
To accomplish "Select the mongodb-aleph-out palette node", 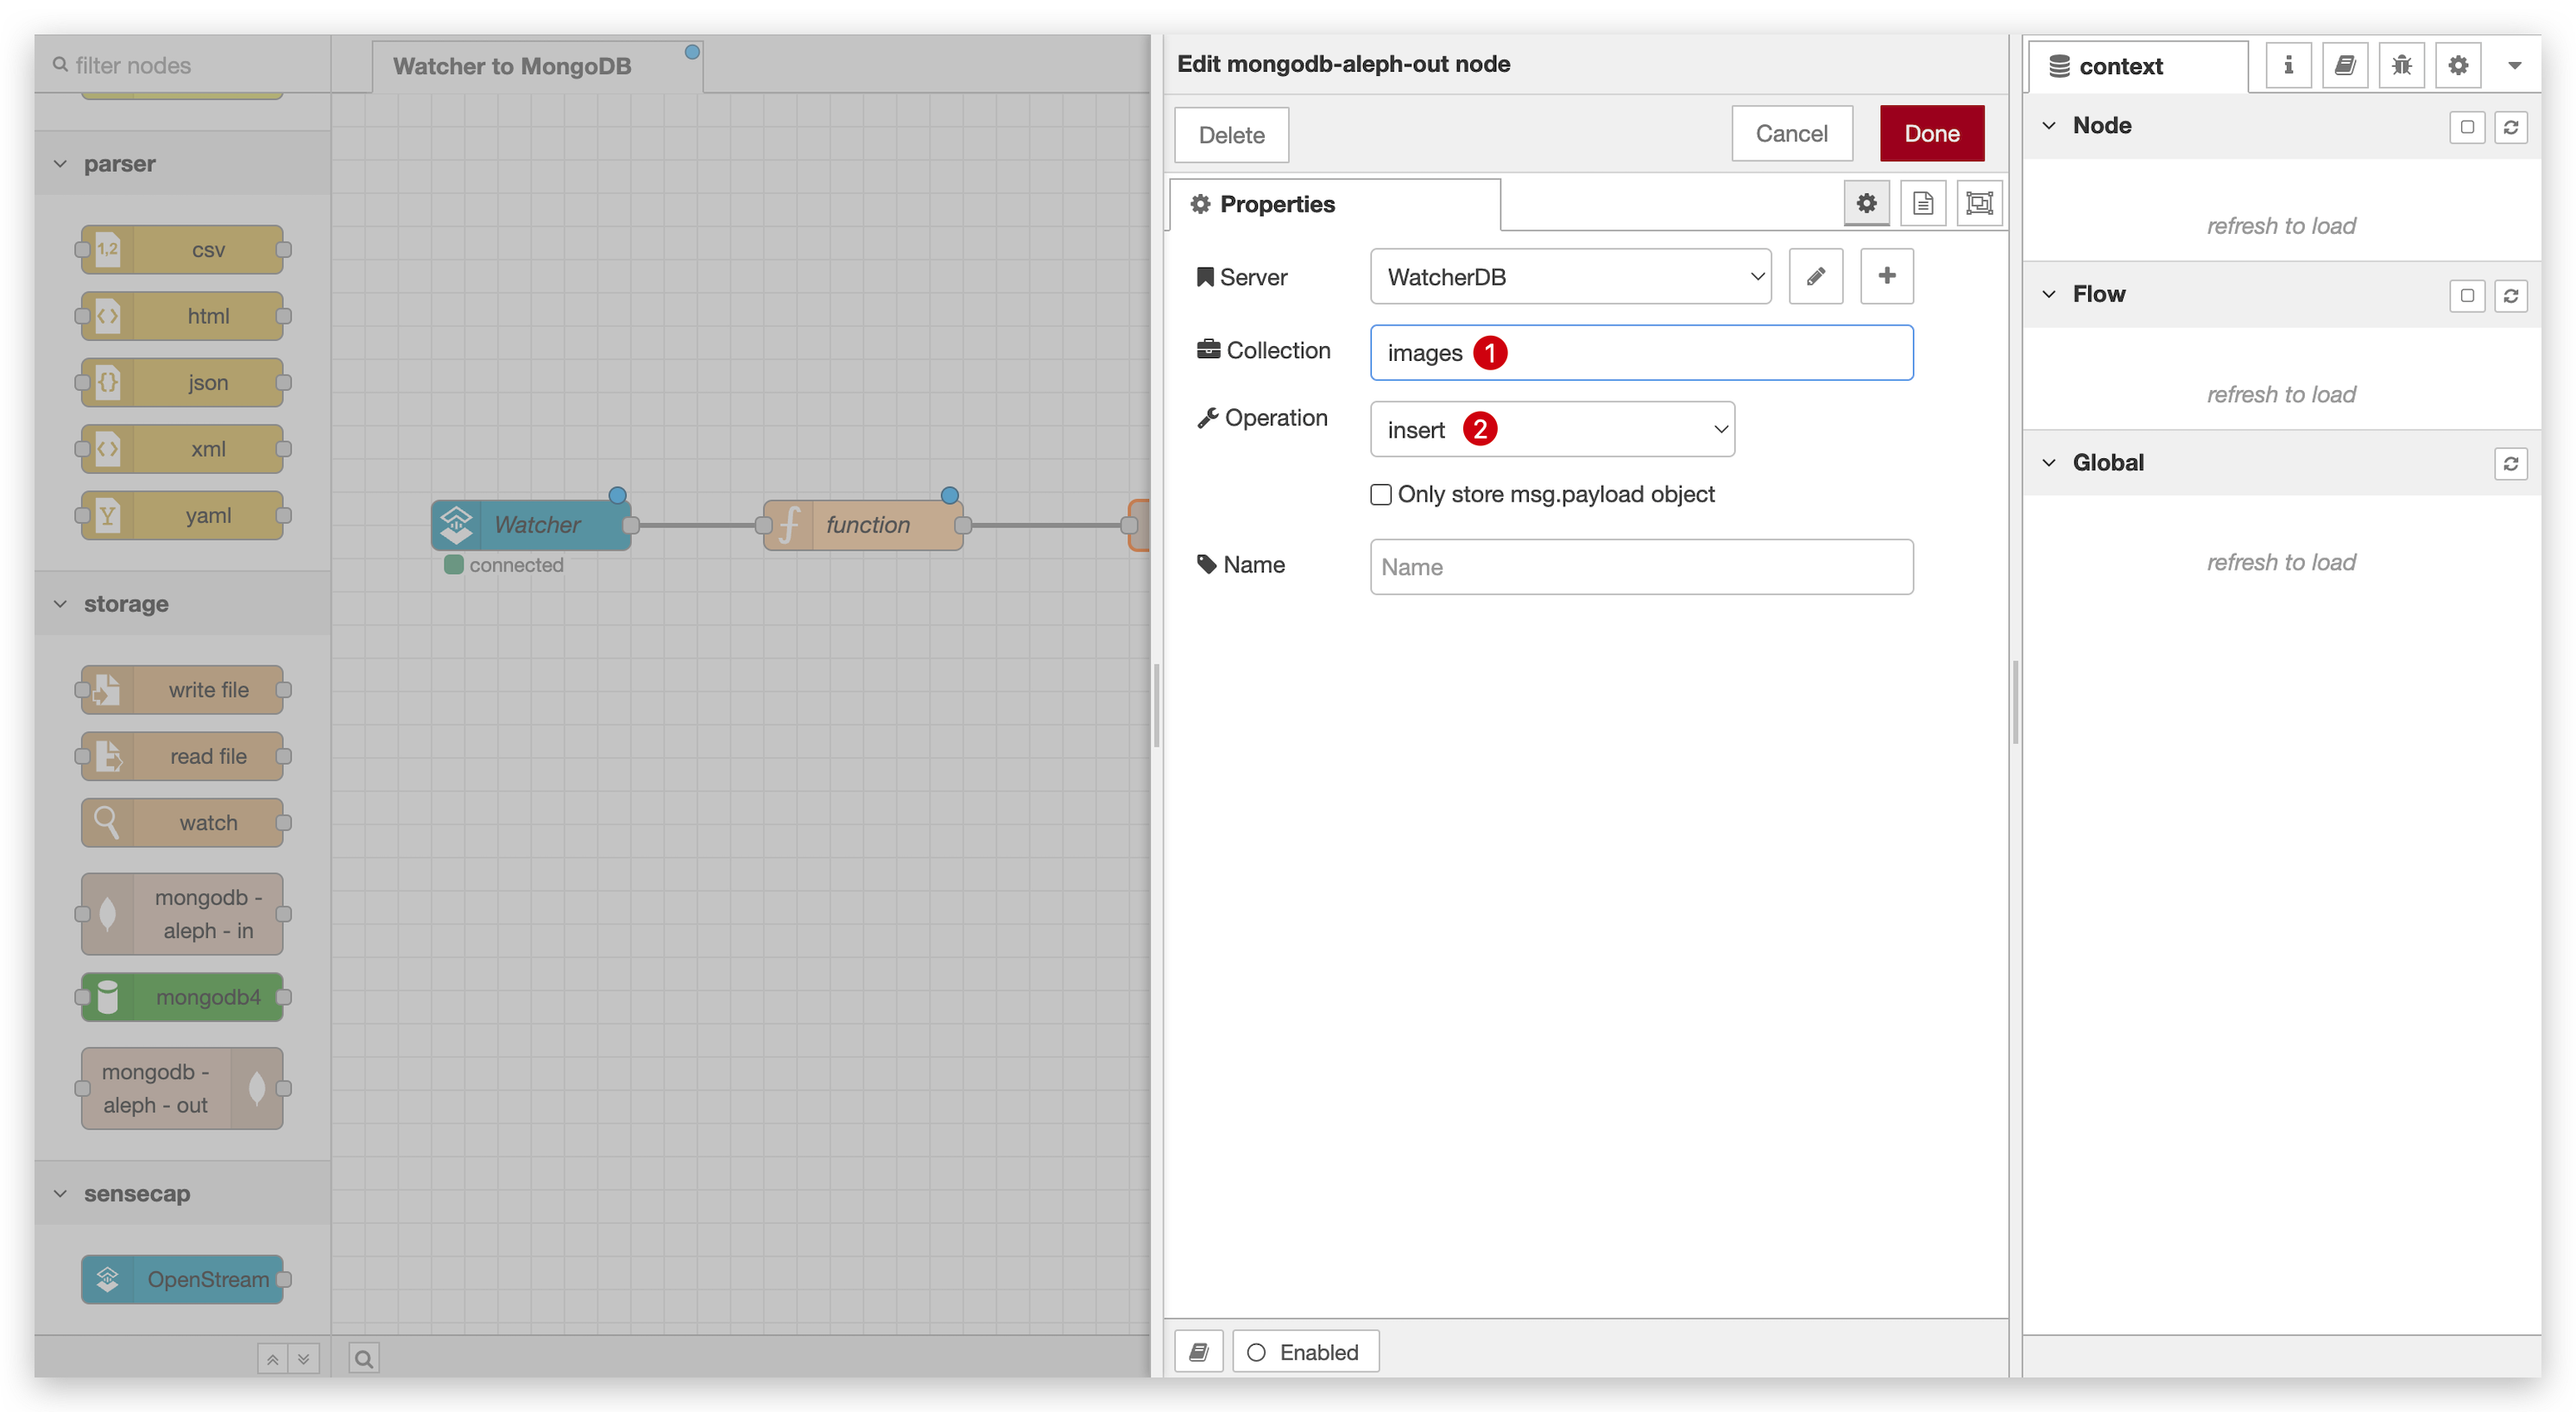I will pyautogui.click(x=183, y=1089).
